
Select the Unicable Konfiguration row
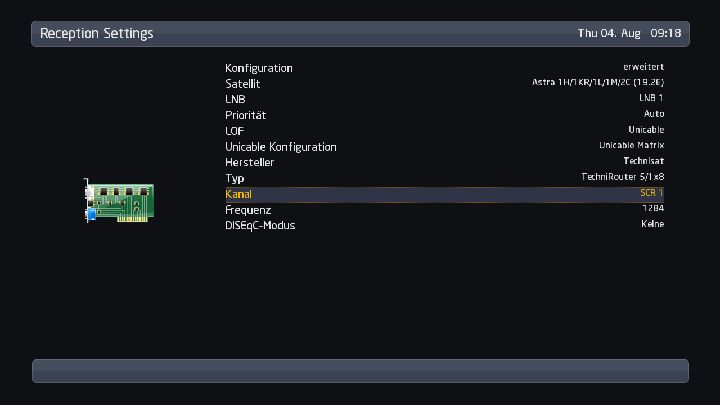click(x=281, y=147)
